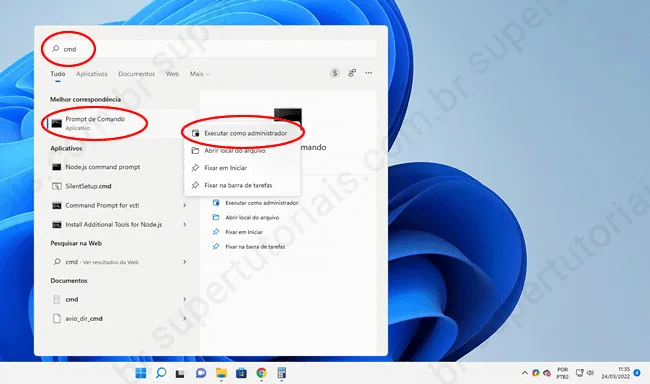Click the Node.js command prompt icon
This screenshot has height=384, width=650.
56,167
